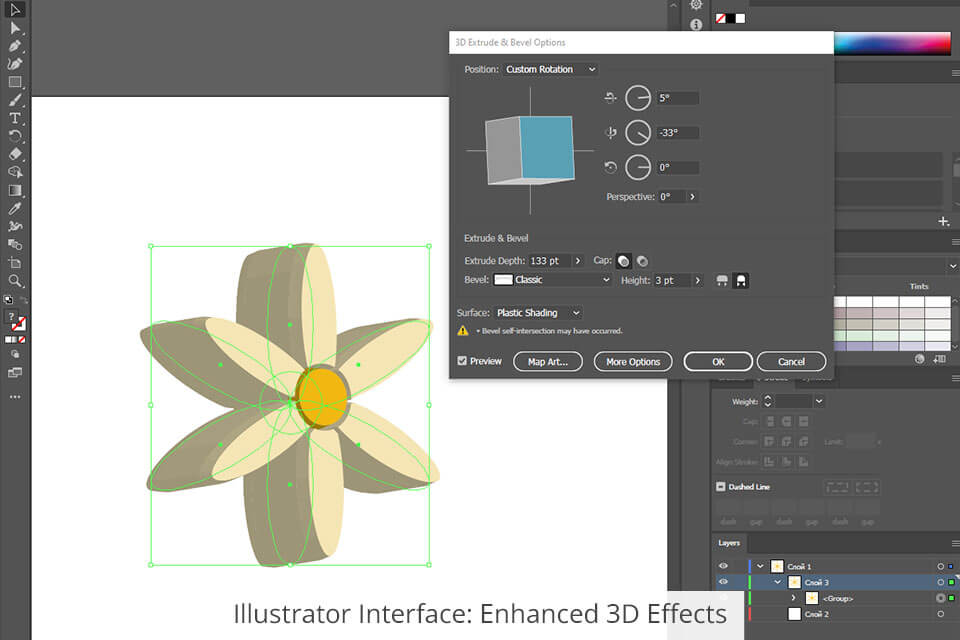The height and width of the screenshot is (640, 960).
Task: Select the Rectangle tool
Action: click(x=15, y=82)
